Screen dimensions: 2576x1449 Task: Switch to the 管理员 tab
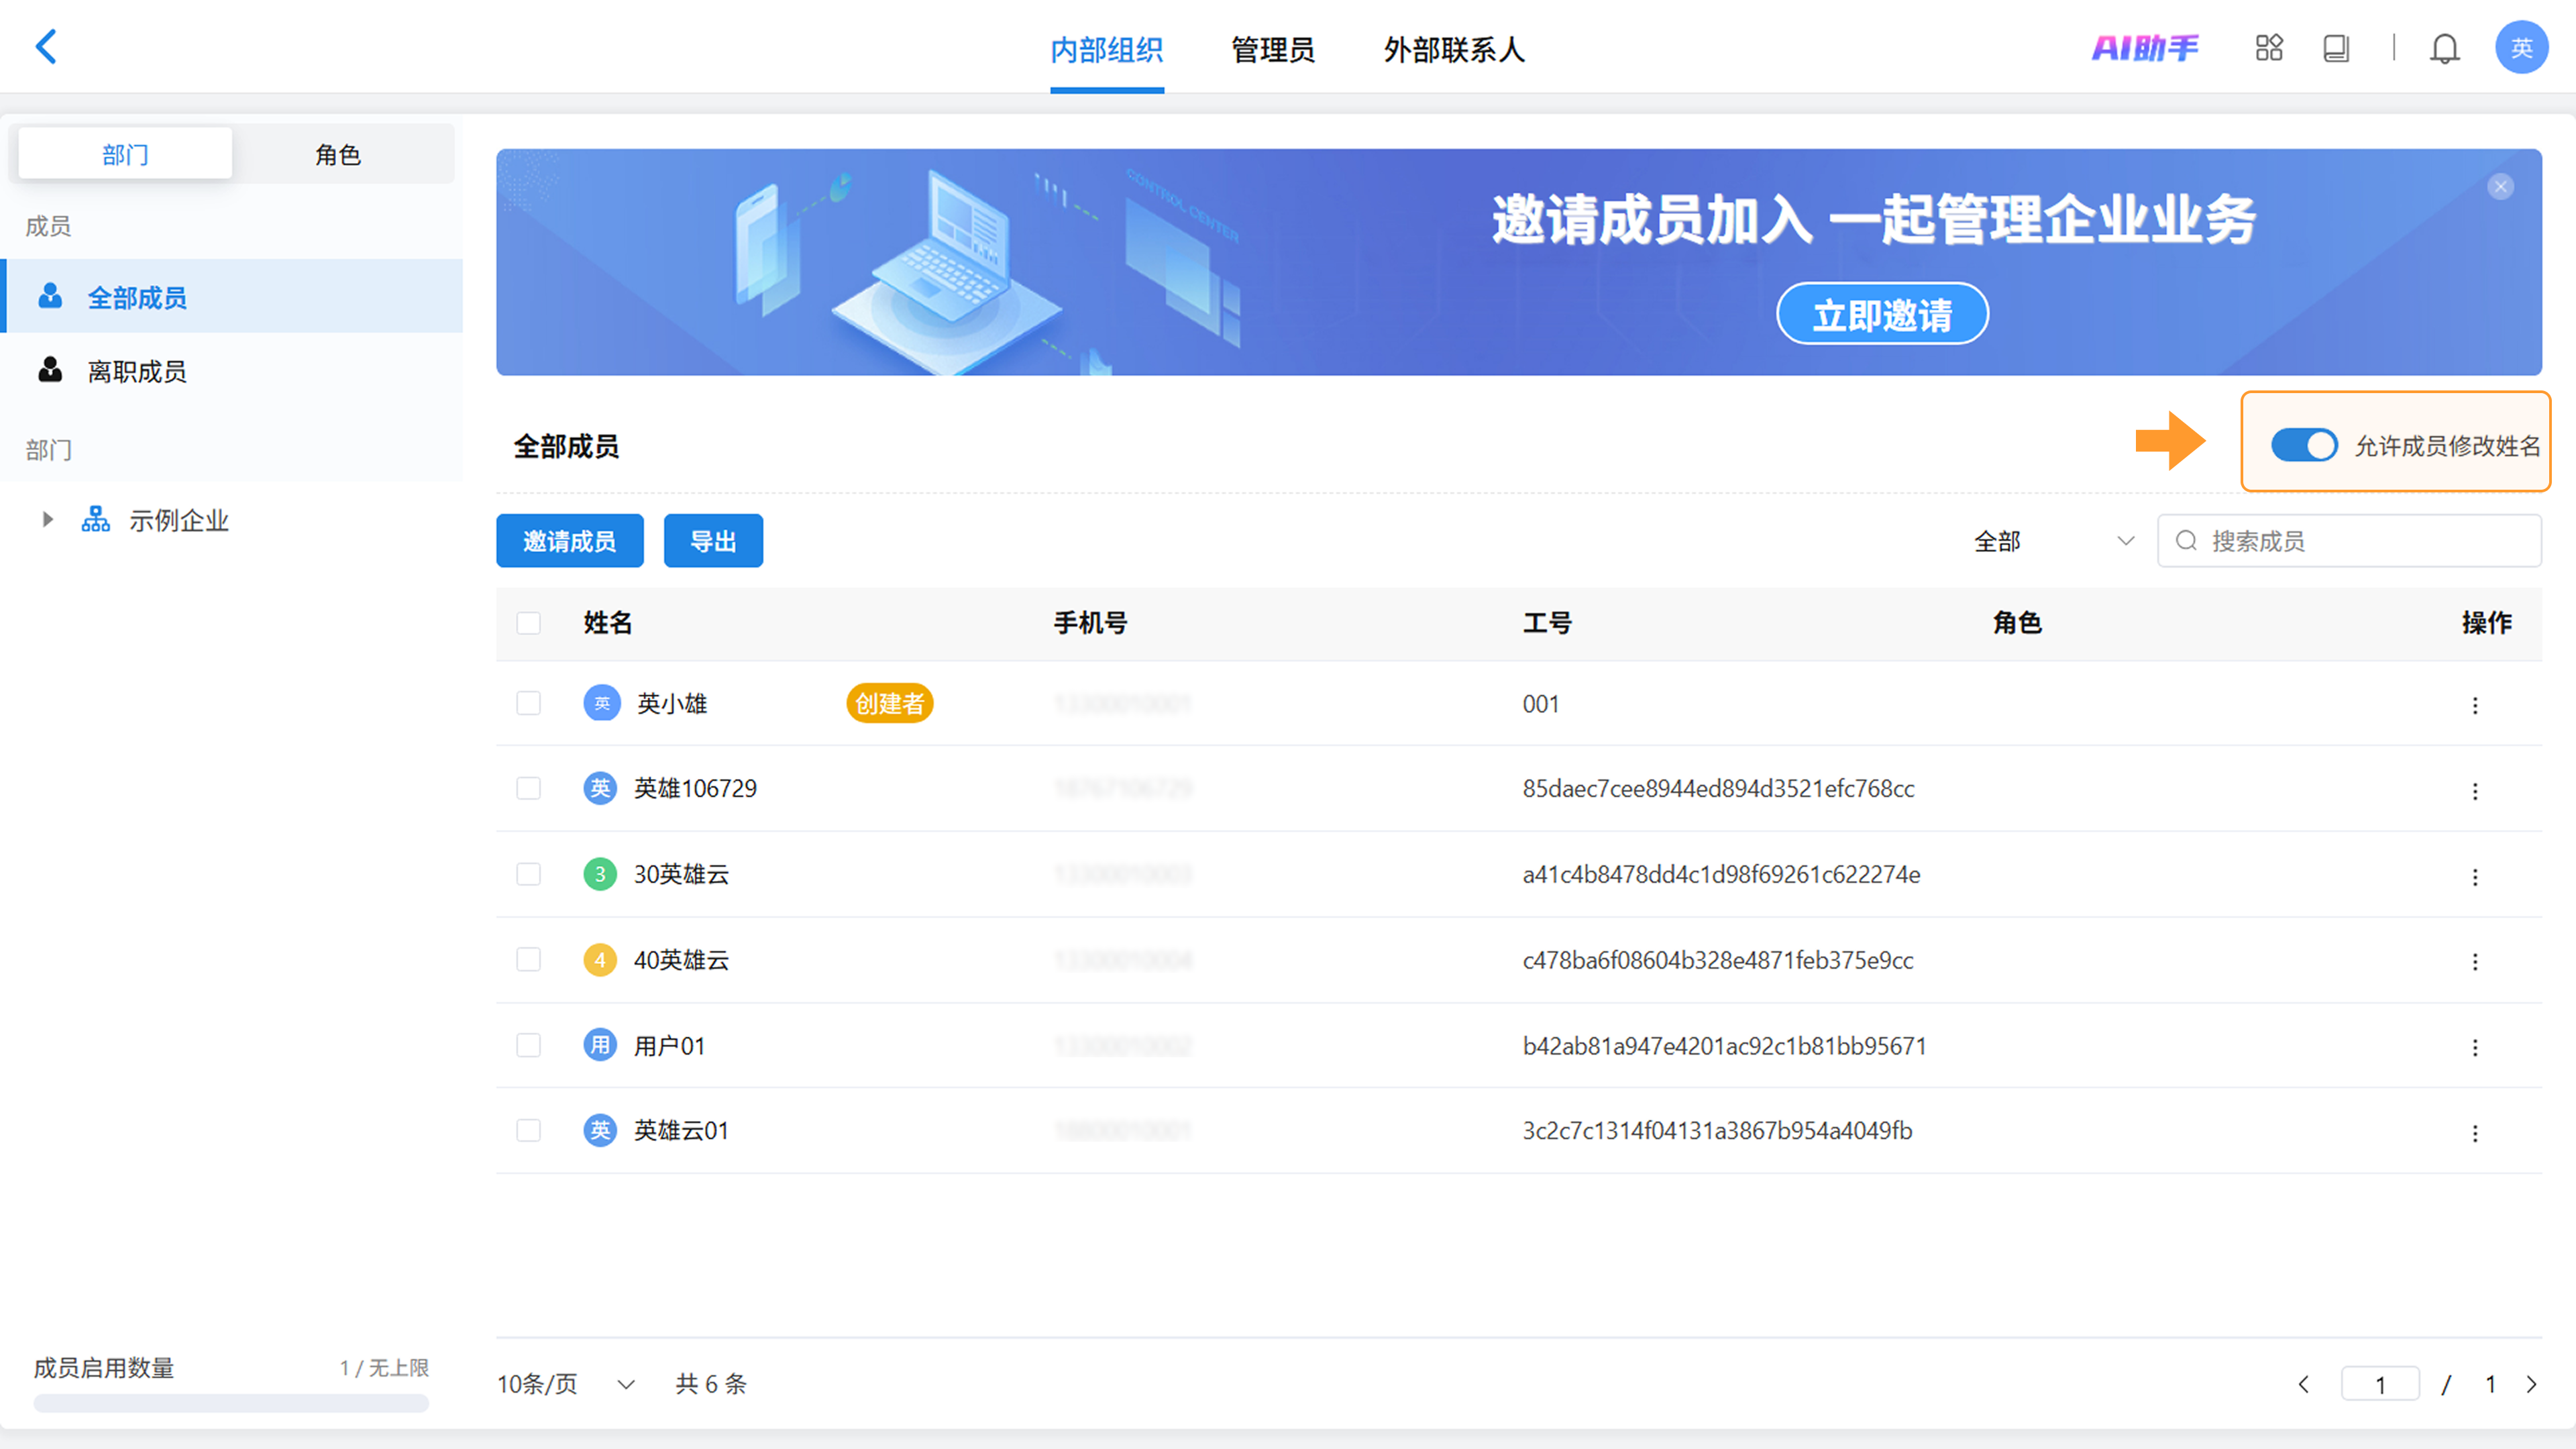pyautogui.click(x=1272, y=49)
